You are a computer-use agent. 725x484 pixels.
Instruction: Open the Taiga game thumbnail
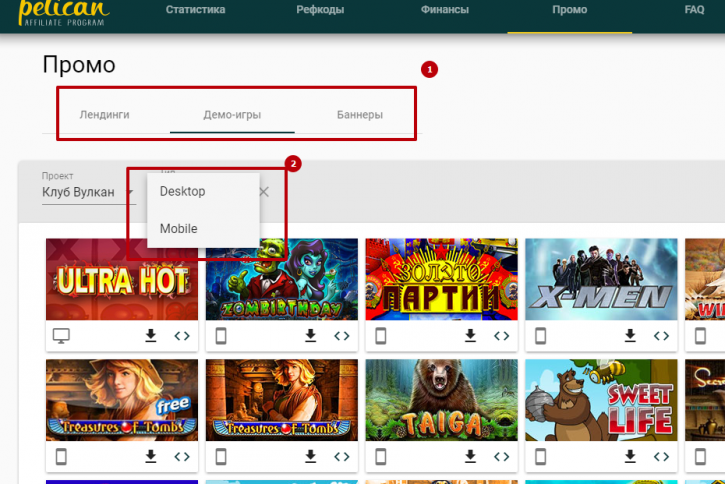pyautogui.click(x=442, y=400)
